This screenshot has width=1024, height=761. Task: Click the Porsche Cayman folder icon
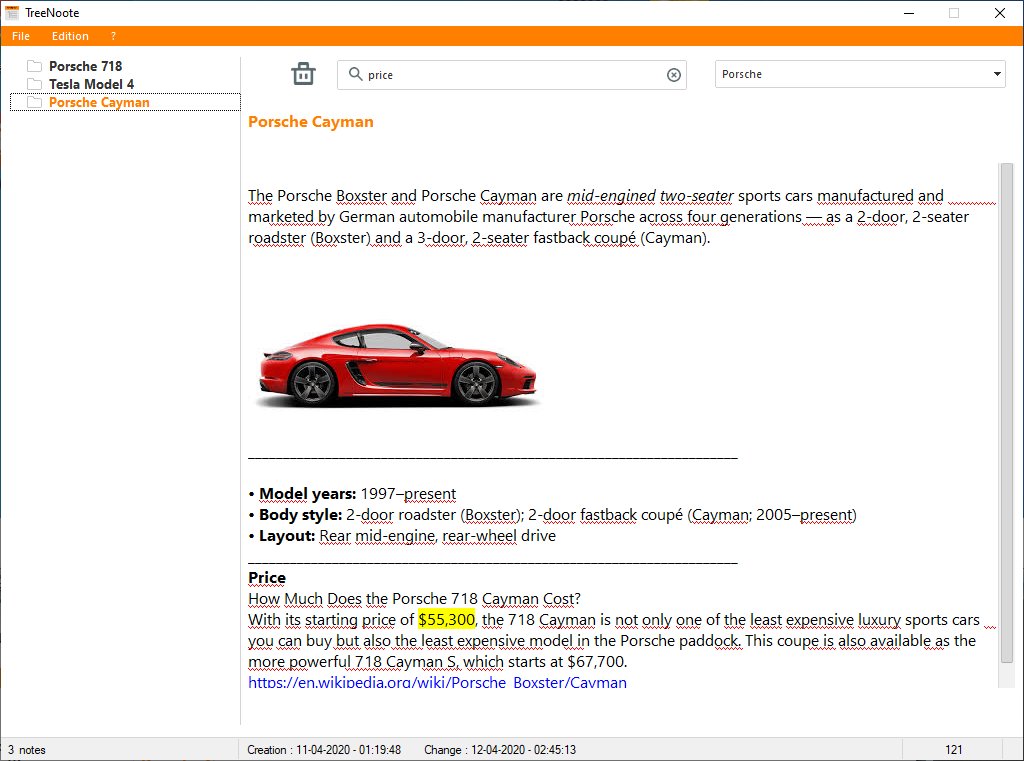(35, 103)
